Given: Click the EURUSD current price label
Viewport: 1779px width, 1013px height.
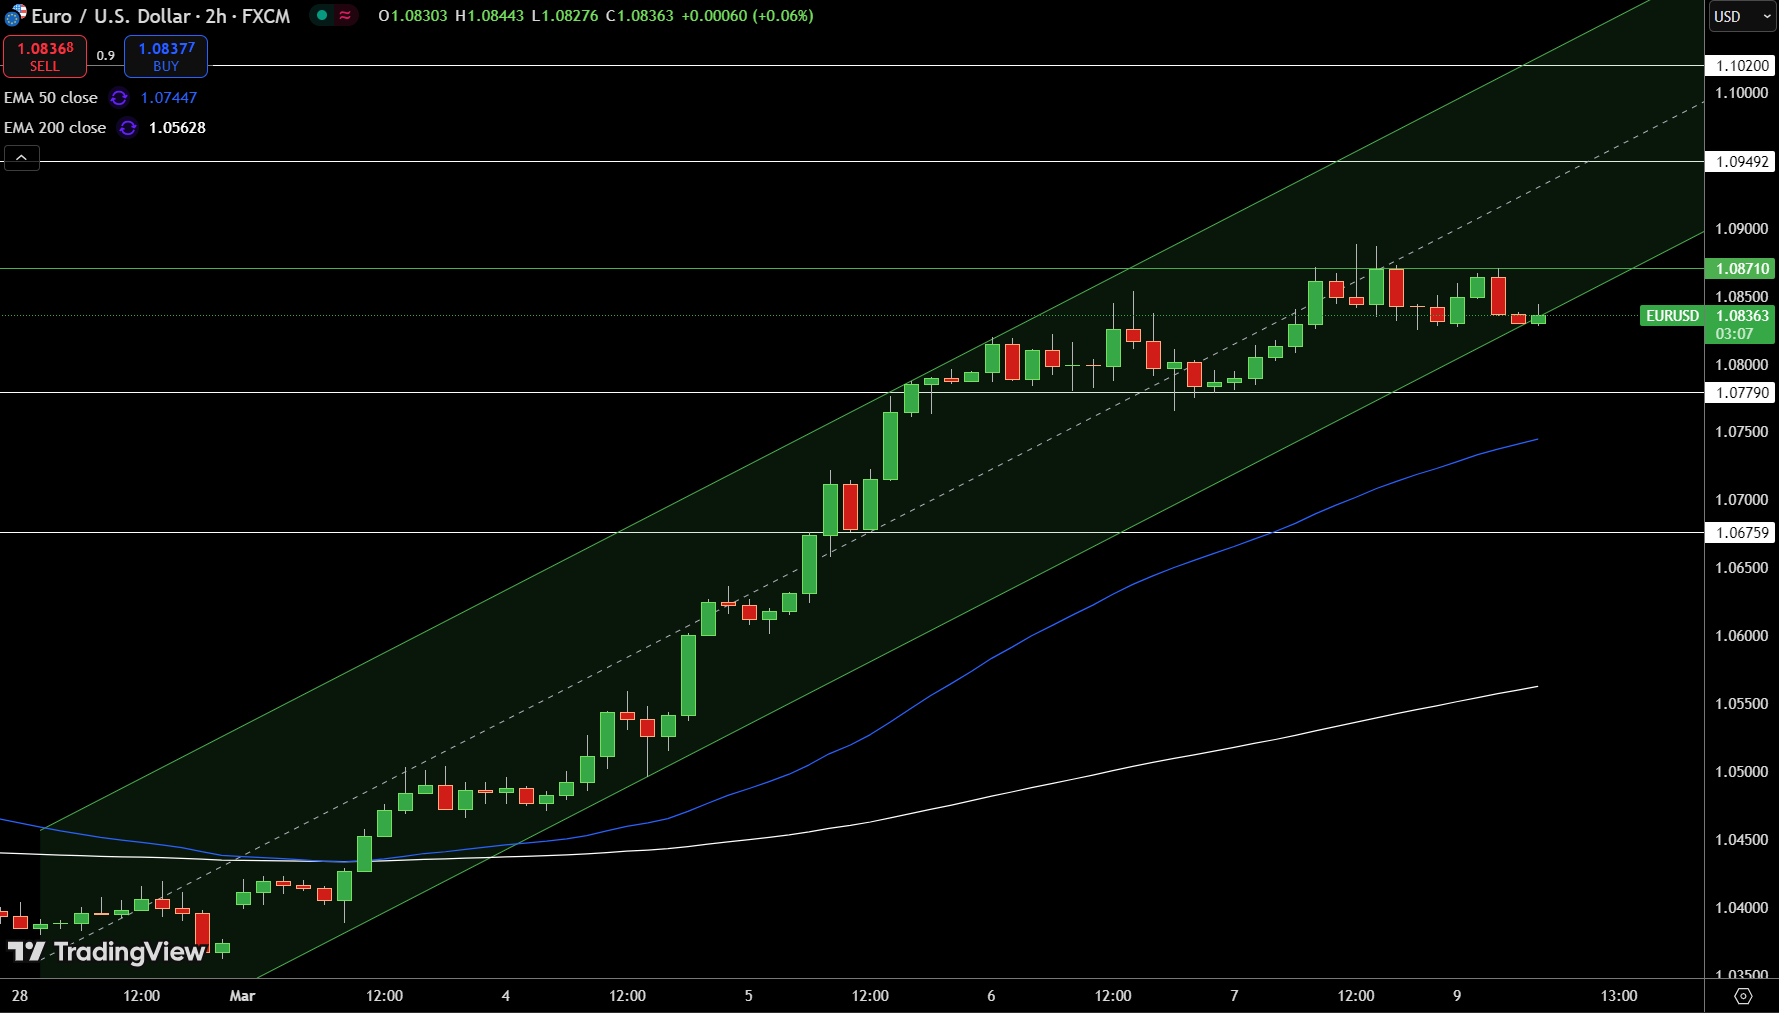Looking at the screenshot, I should [1672, 316].
